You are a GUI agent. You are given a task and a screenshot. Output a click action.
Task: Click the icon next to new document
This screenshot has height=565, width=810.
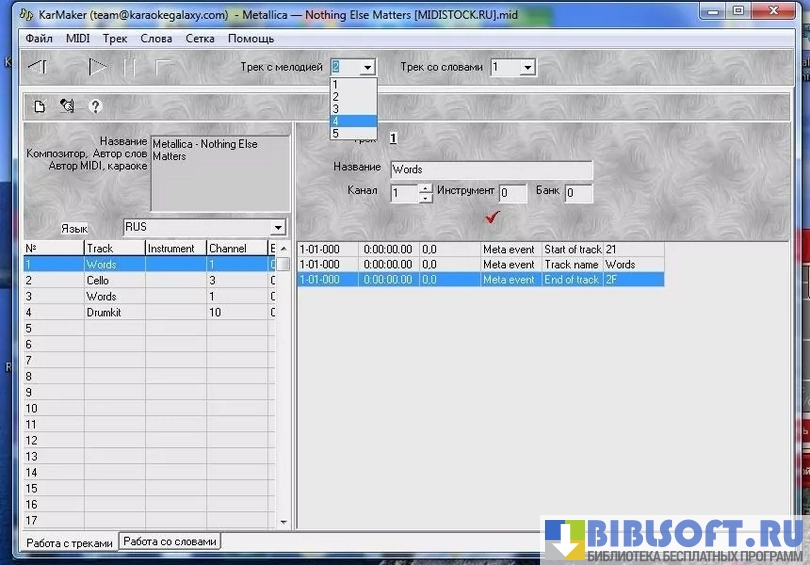[x=67, y=106]
